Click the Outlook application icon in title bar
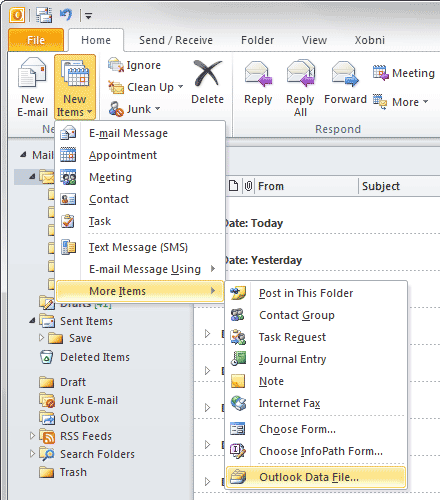440x500 pixels. 17,15
